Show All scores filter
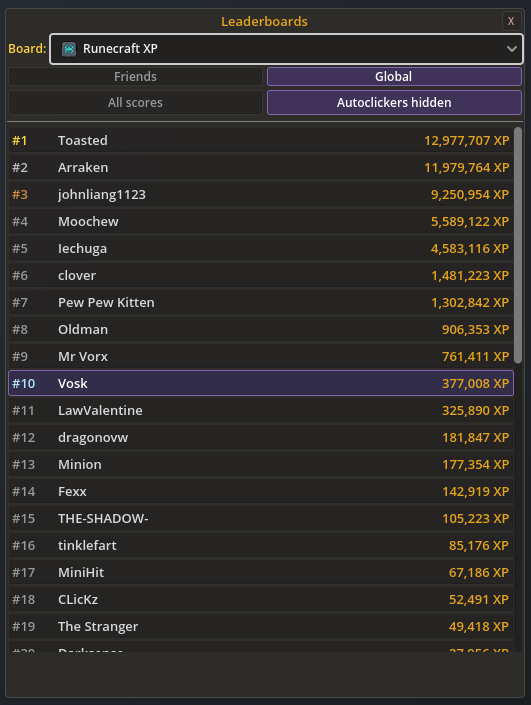The image size is (531, 705). coord(135,103)
